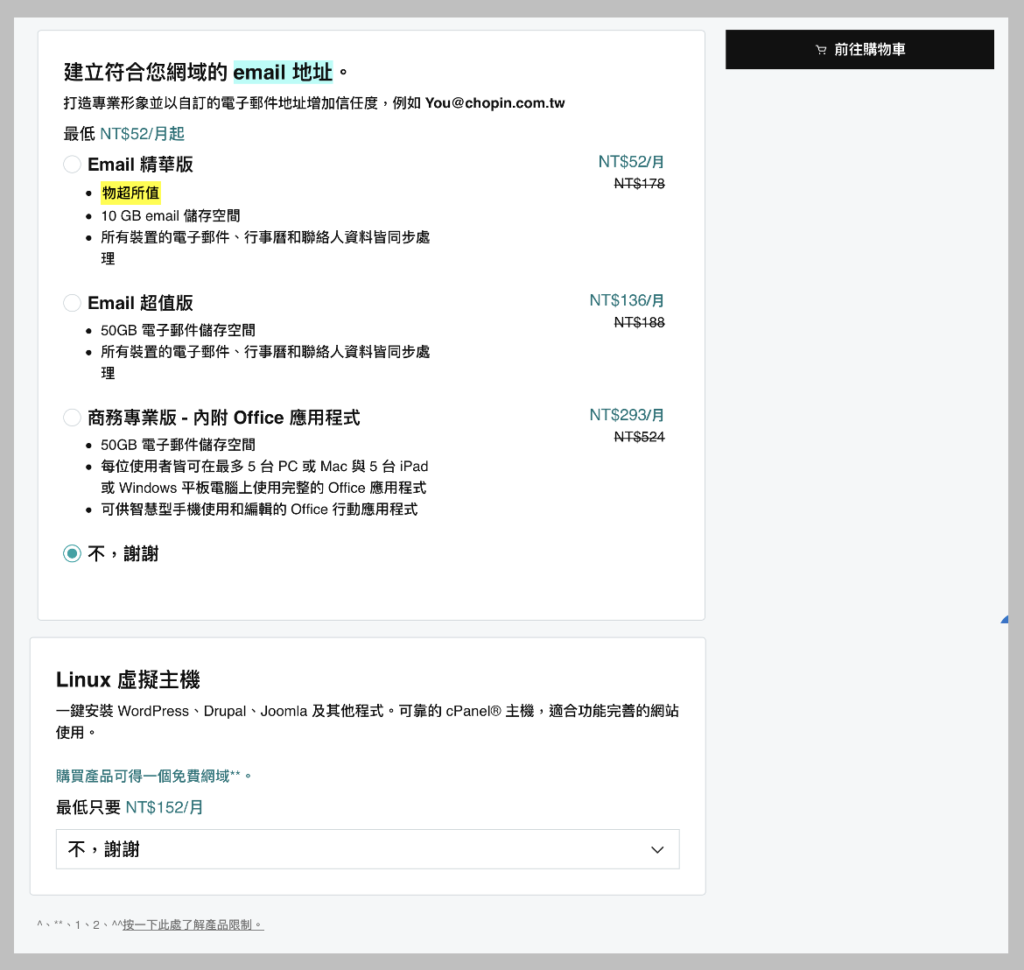The width and height of the screenshot is (1024, 970).
Task: Open the Linux 虛擬主機 plan dropdown
Action: [368, 849]
